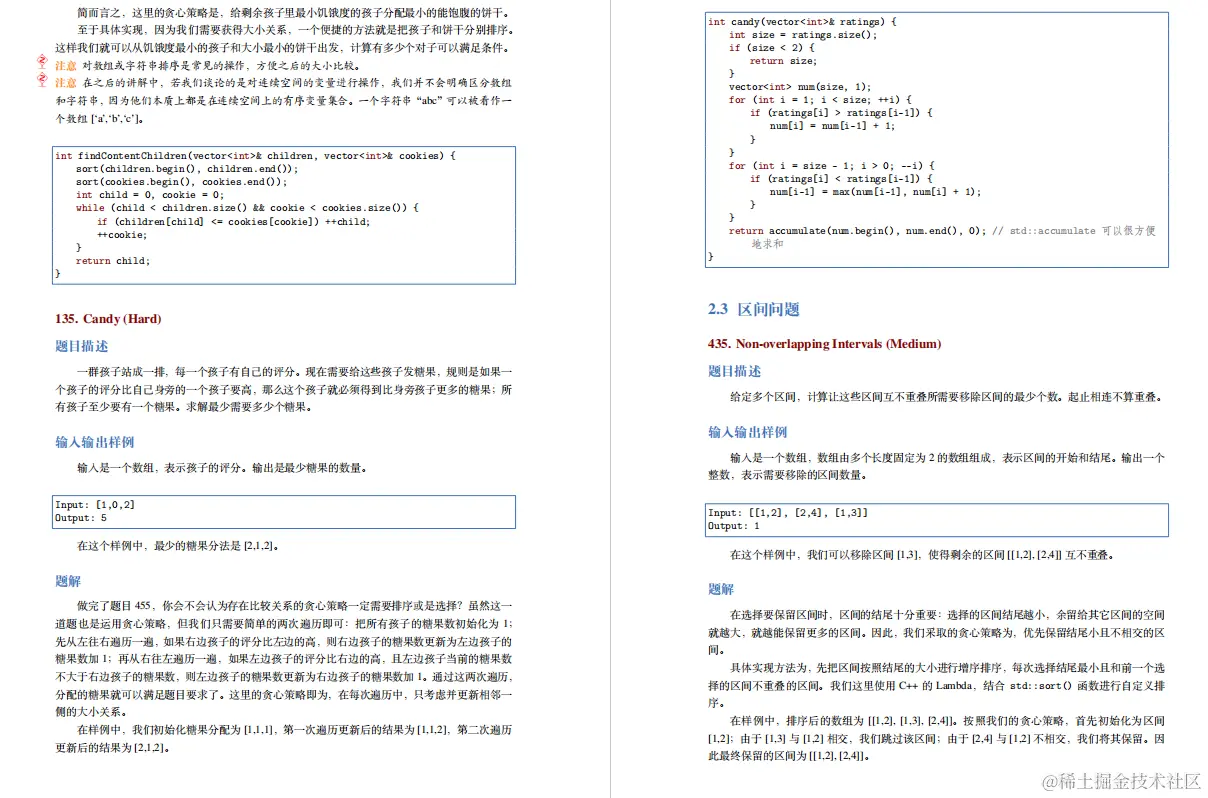Image resolution: width=1208 pixels, height=798 pixels.
Task: Select the 输入输出样例 heading on the right page
Action: pos(748,431)
